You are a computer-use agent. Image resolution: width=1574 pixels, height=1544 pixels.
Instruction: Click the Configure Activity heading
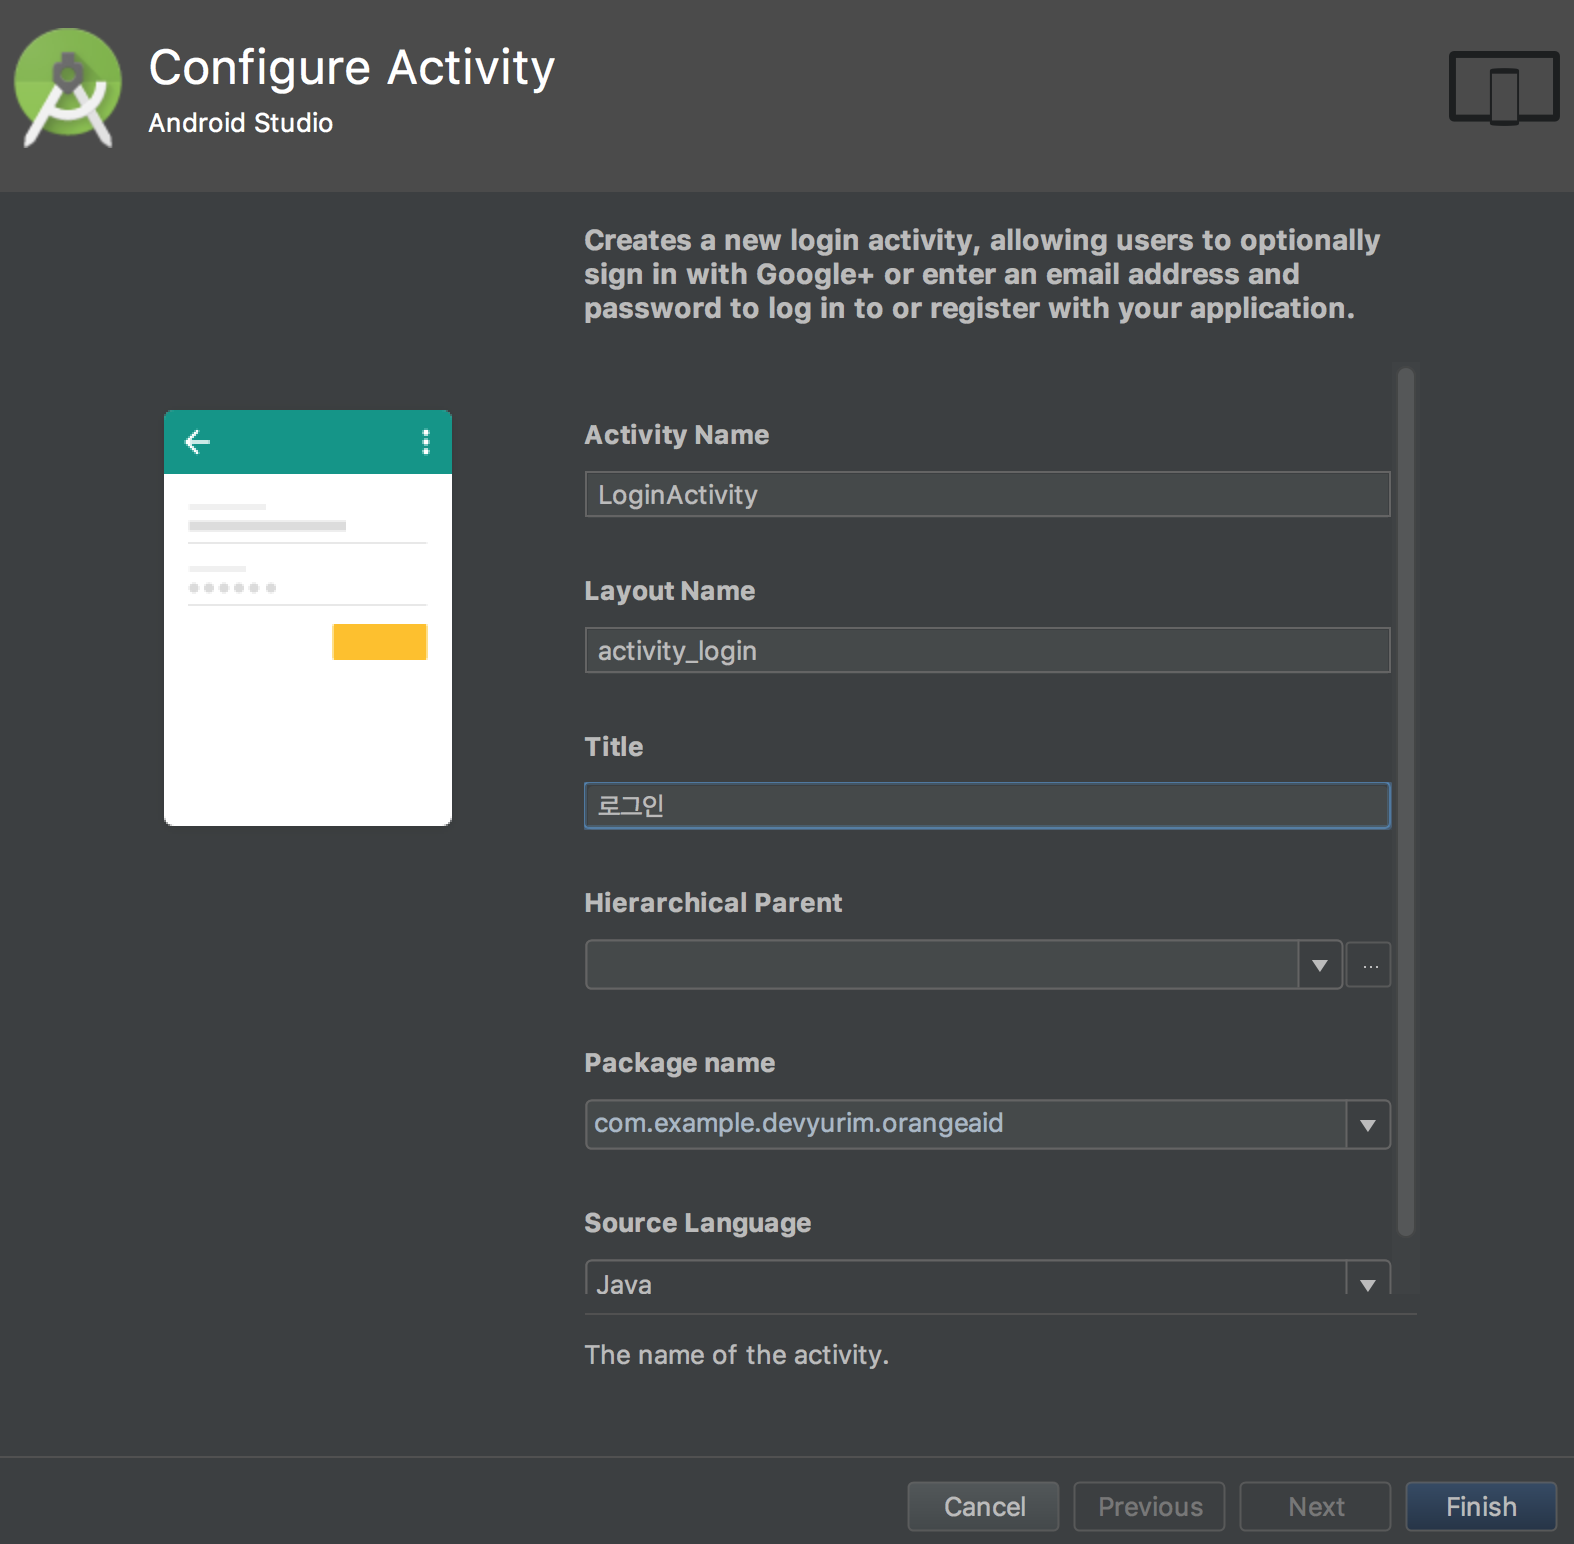(x=352, y=68)
